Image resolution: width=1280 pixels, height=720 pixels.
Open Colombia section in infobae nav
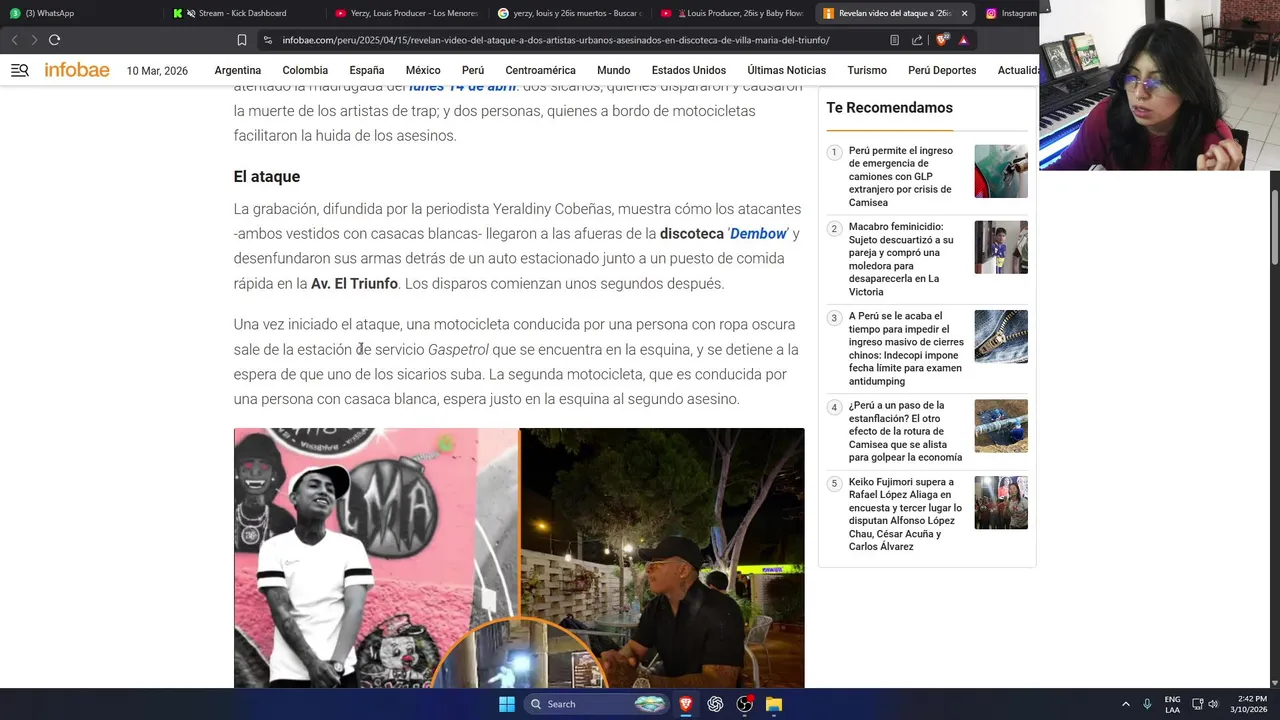click(x=305, y=70)
